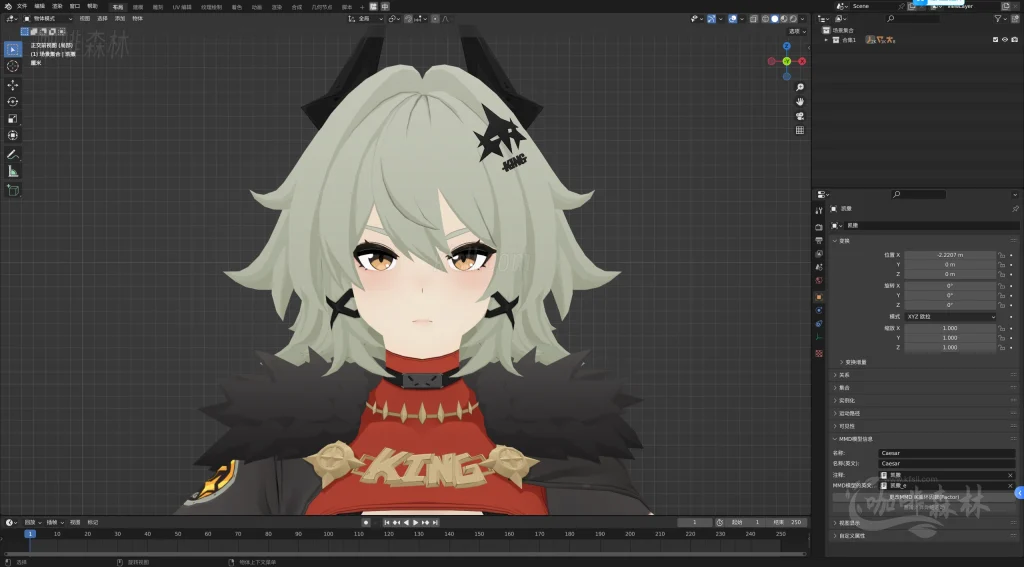Select the Transform tool
Viewport: 1024px width, 567px height.
tap(12, 135)
